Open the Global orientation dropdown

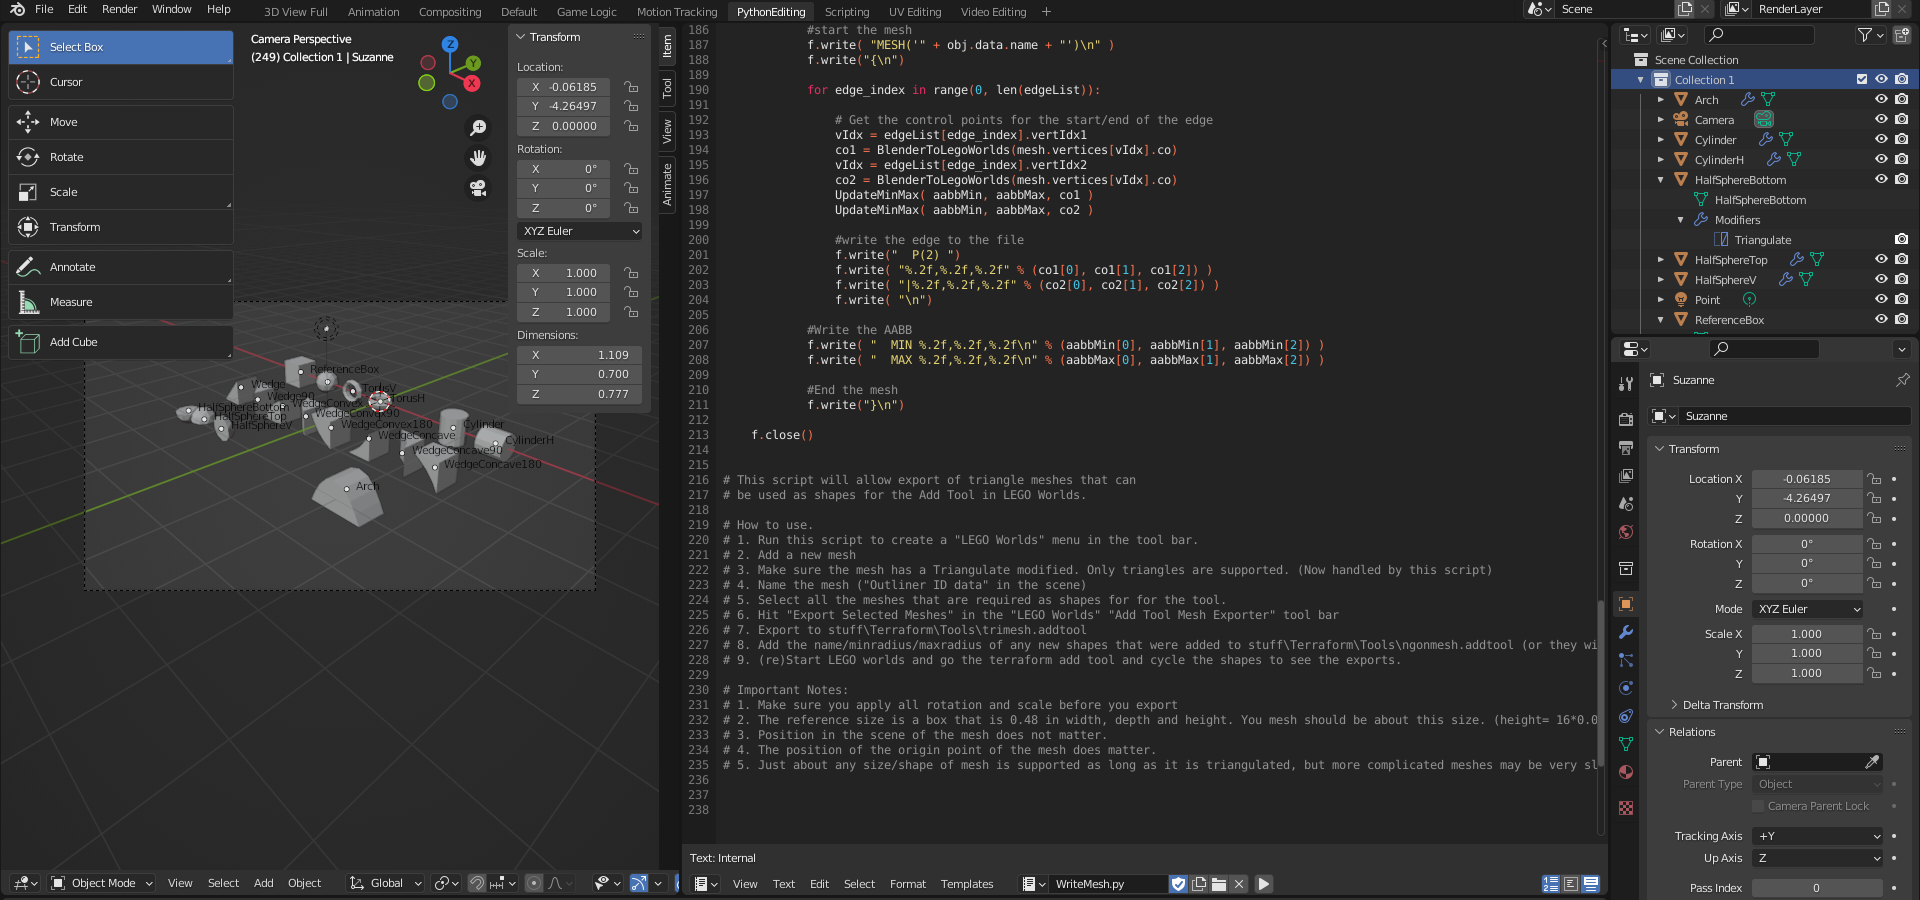(385, 883)
